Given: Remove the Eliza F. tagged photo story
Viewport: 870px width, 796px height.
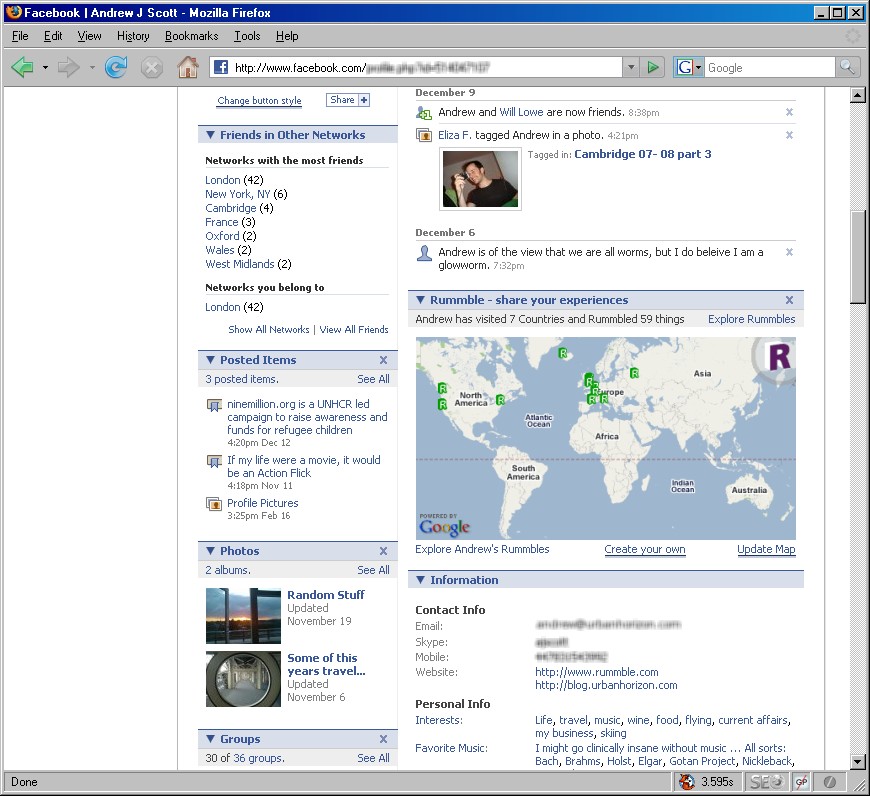Looking at the screenshot, I should click(x=789, y=135).
